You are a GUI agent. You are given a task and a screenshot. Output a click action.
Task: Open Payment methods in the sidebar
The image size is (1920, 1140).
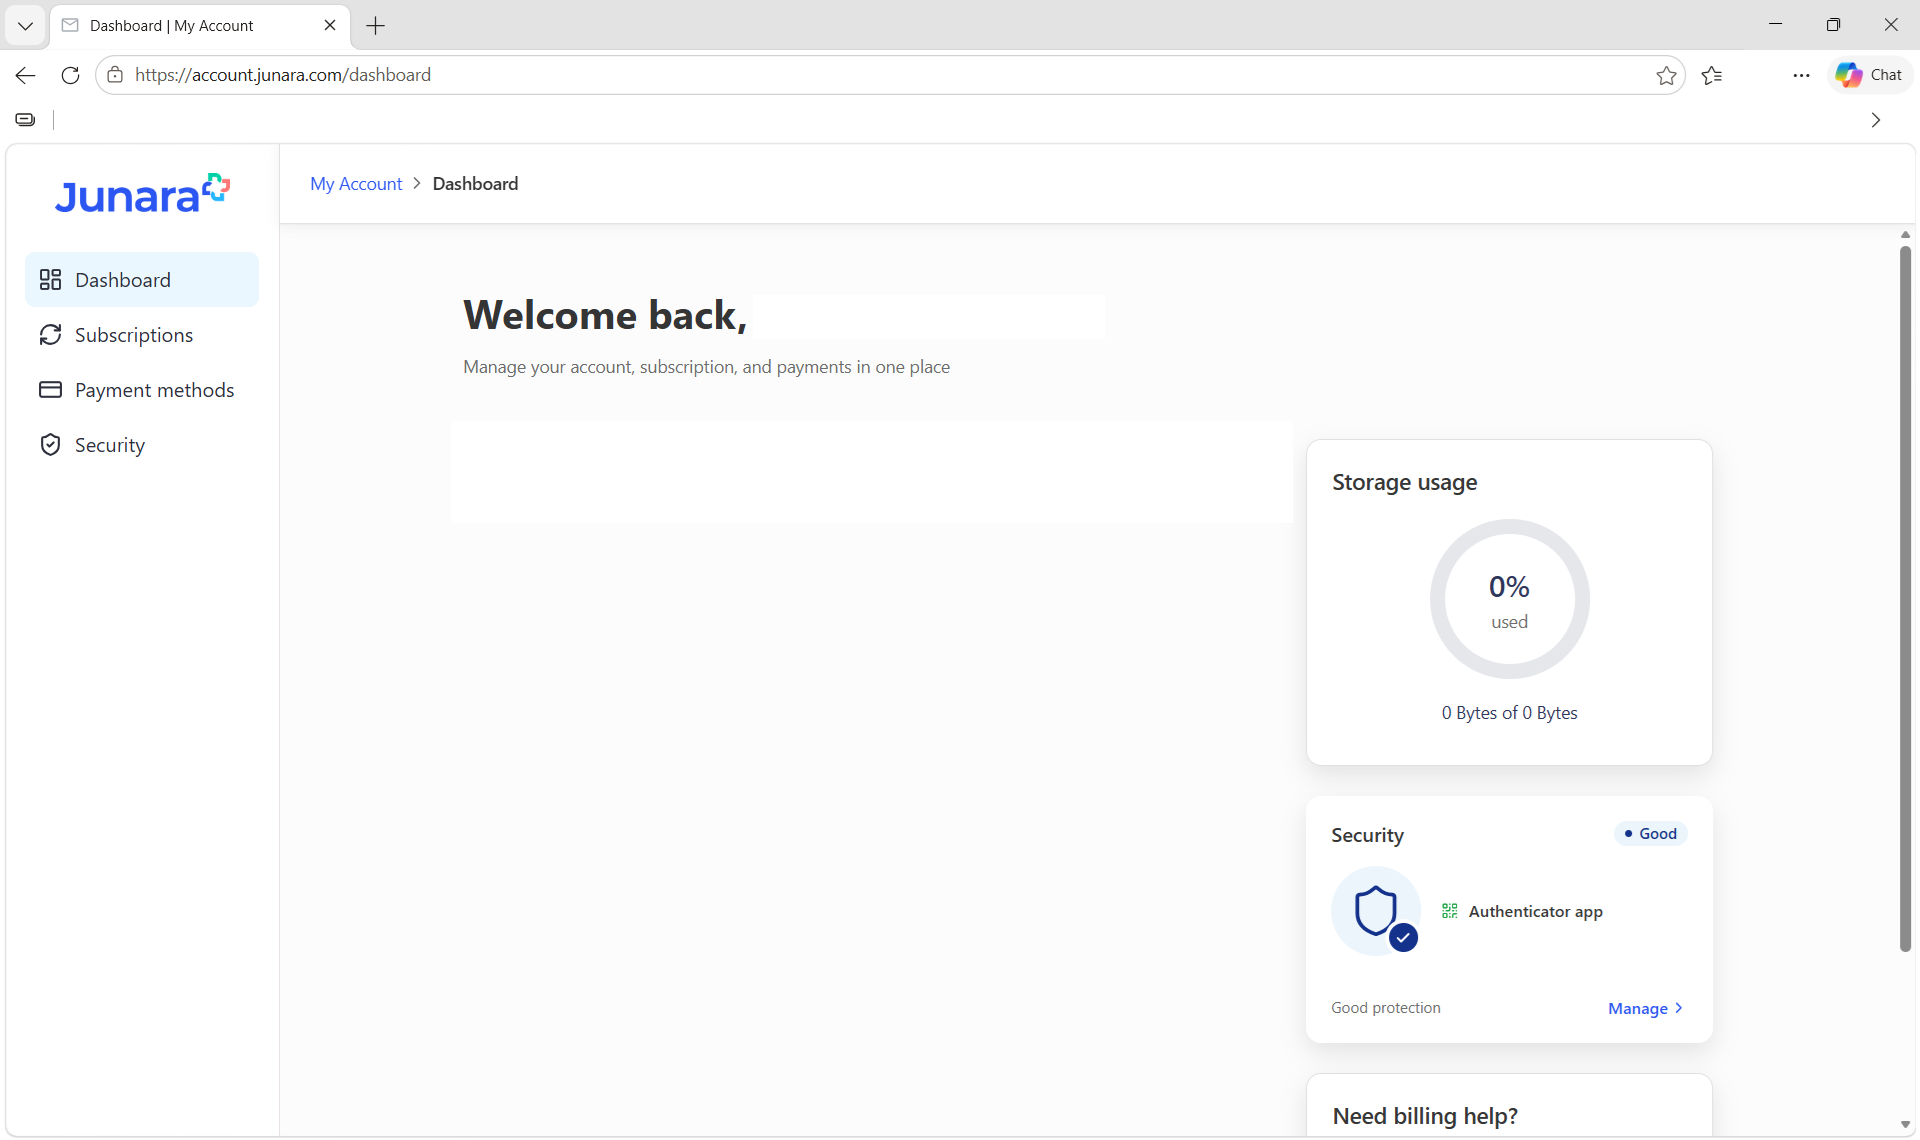coord(142,390)
